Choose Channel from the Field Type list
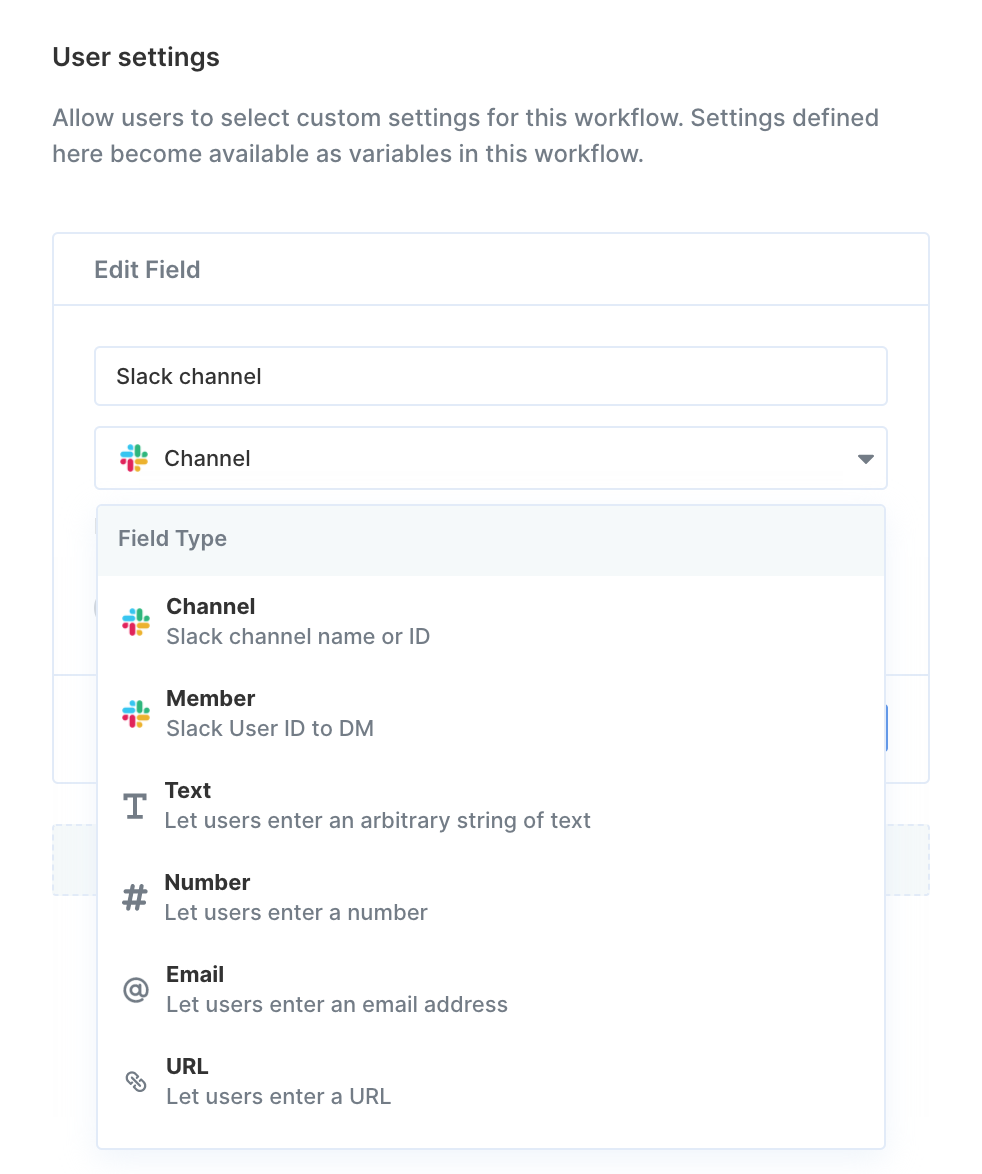982x1174 pixels. [491, 621]
